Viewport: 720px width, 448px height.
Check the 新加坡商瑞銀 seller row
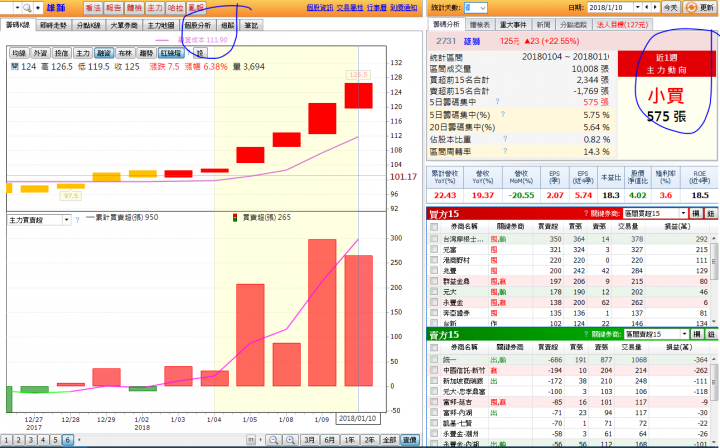(x=434, y=381)
